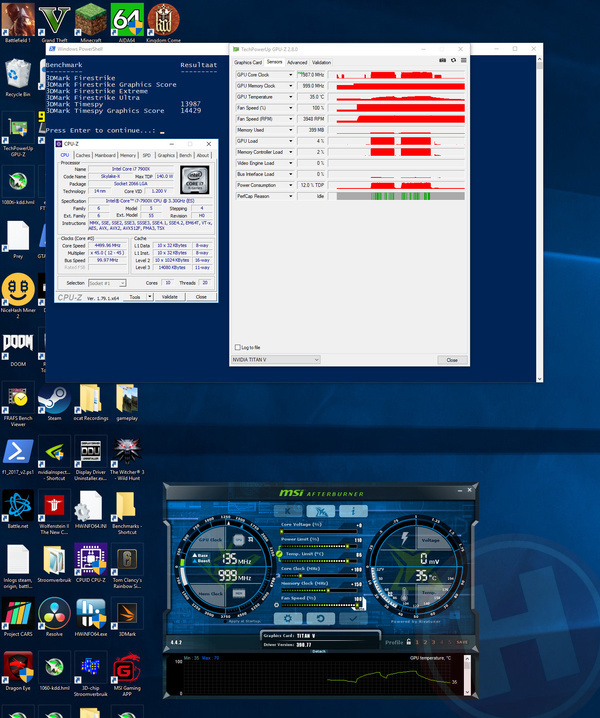Viewport: 600px width, 718px height.
Task: Expand the GPU Core Clock sensor dropdown
Action: point(290,75)
